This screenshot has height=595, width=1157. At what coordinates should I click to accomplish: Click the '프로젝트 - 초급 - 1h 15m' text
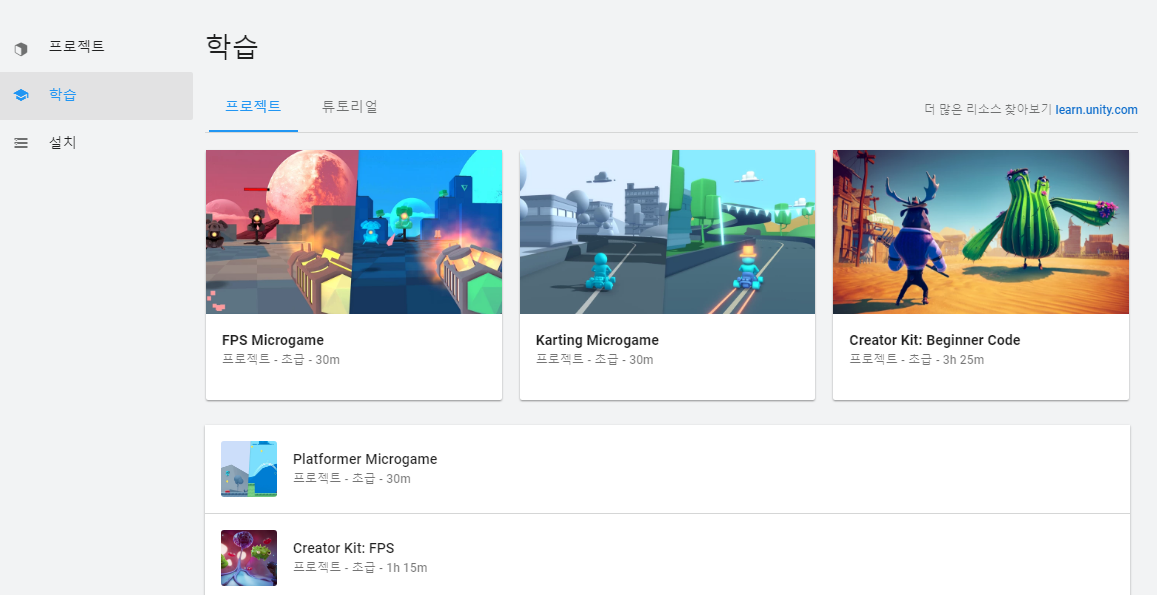360,568
